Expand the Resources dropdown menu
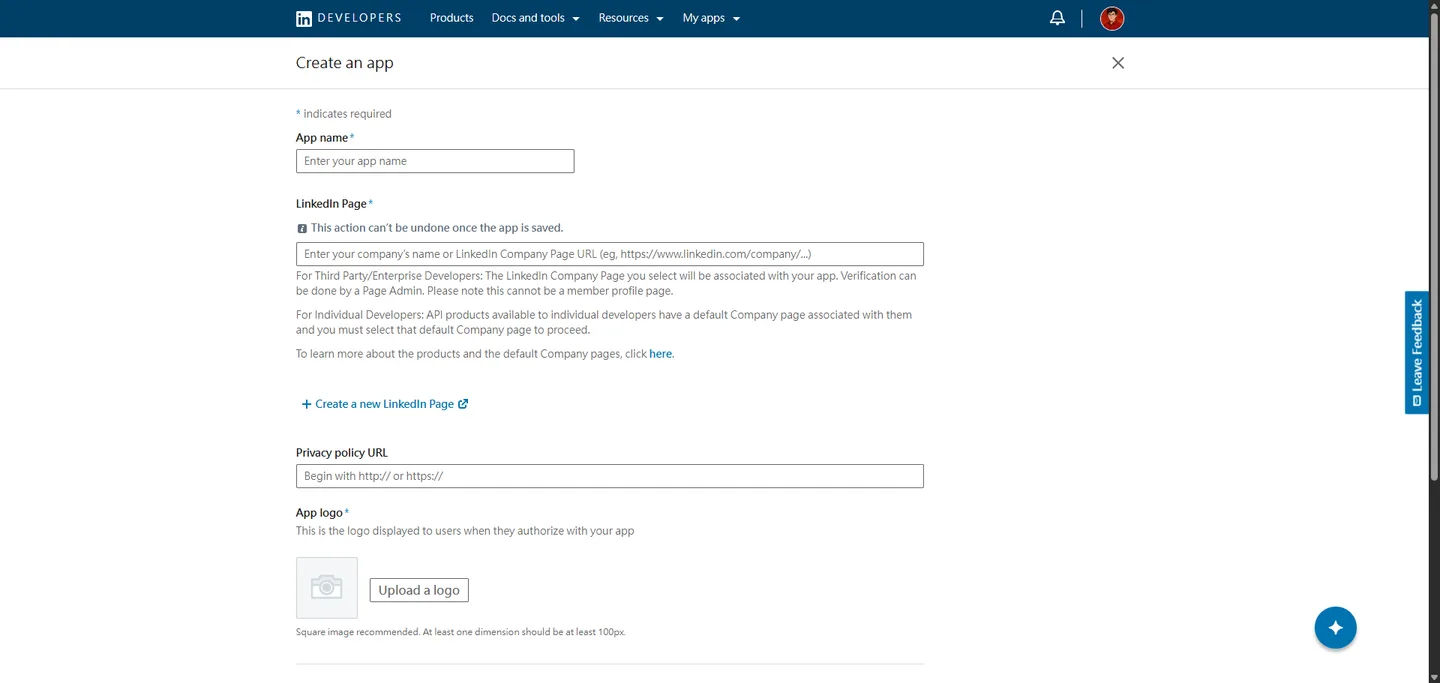The height and width of the screenshot is (683, 1440). [x=631, y=18]
